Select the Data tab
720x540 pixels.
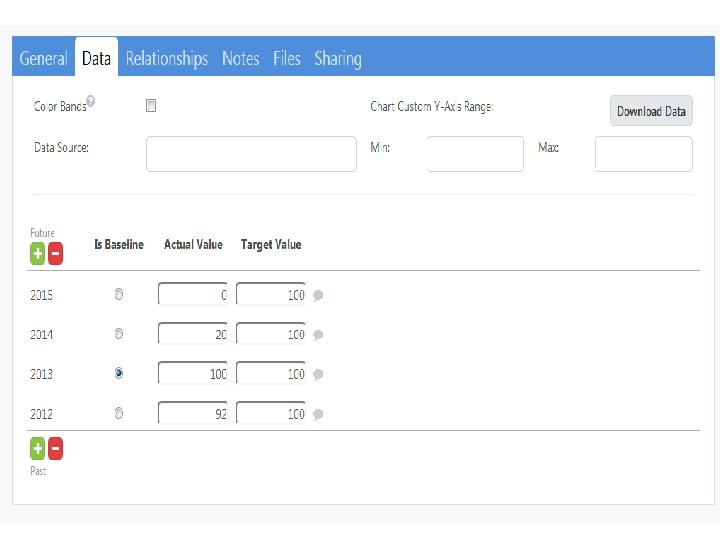click(96, 59)
